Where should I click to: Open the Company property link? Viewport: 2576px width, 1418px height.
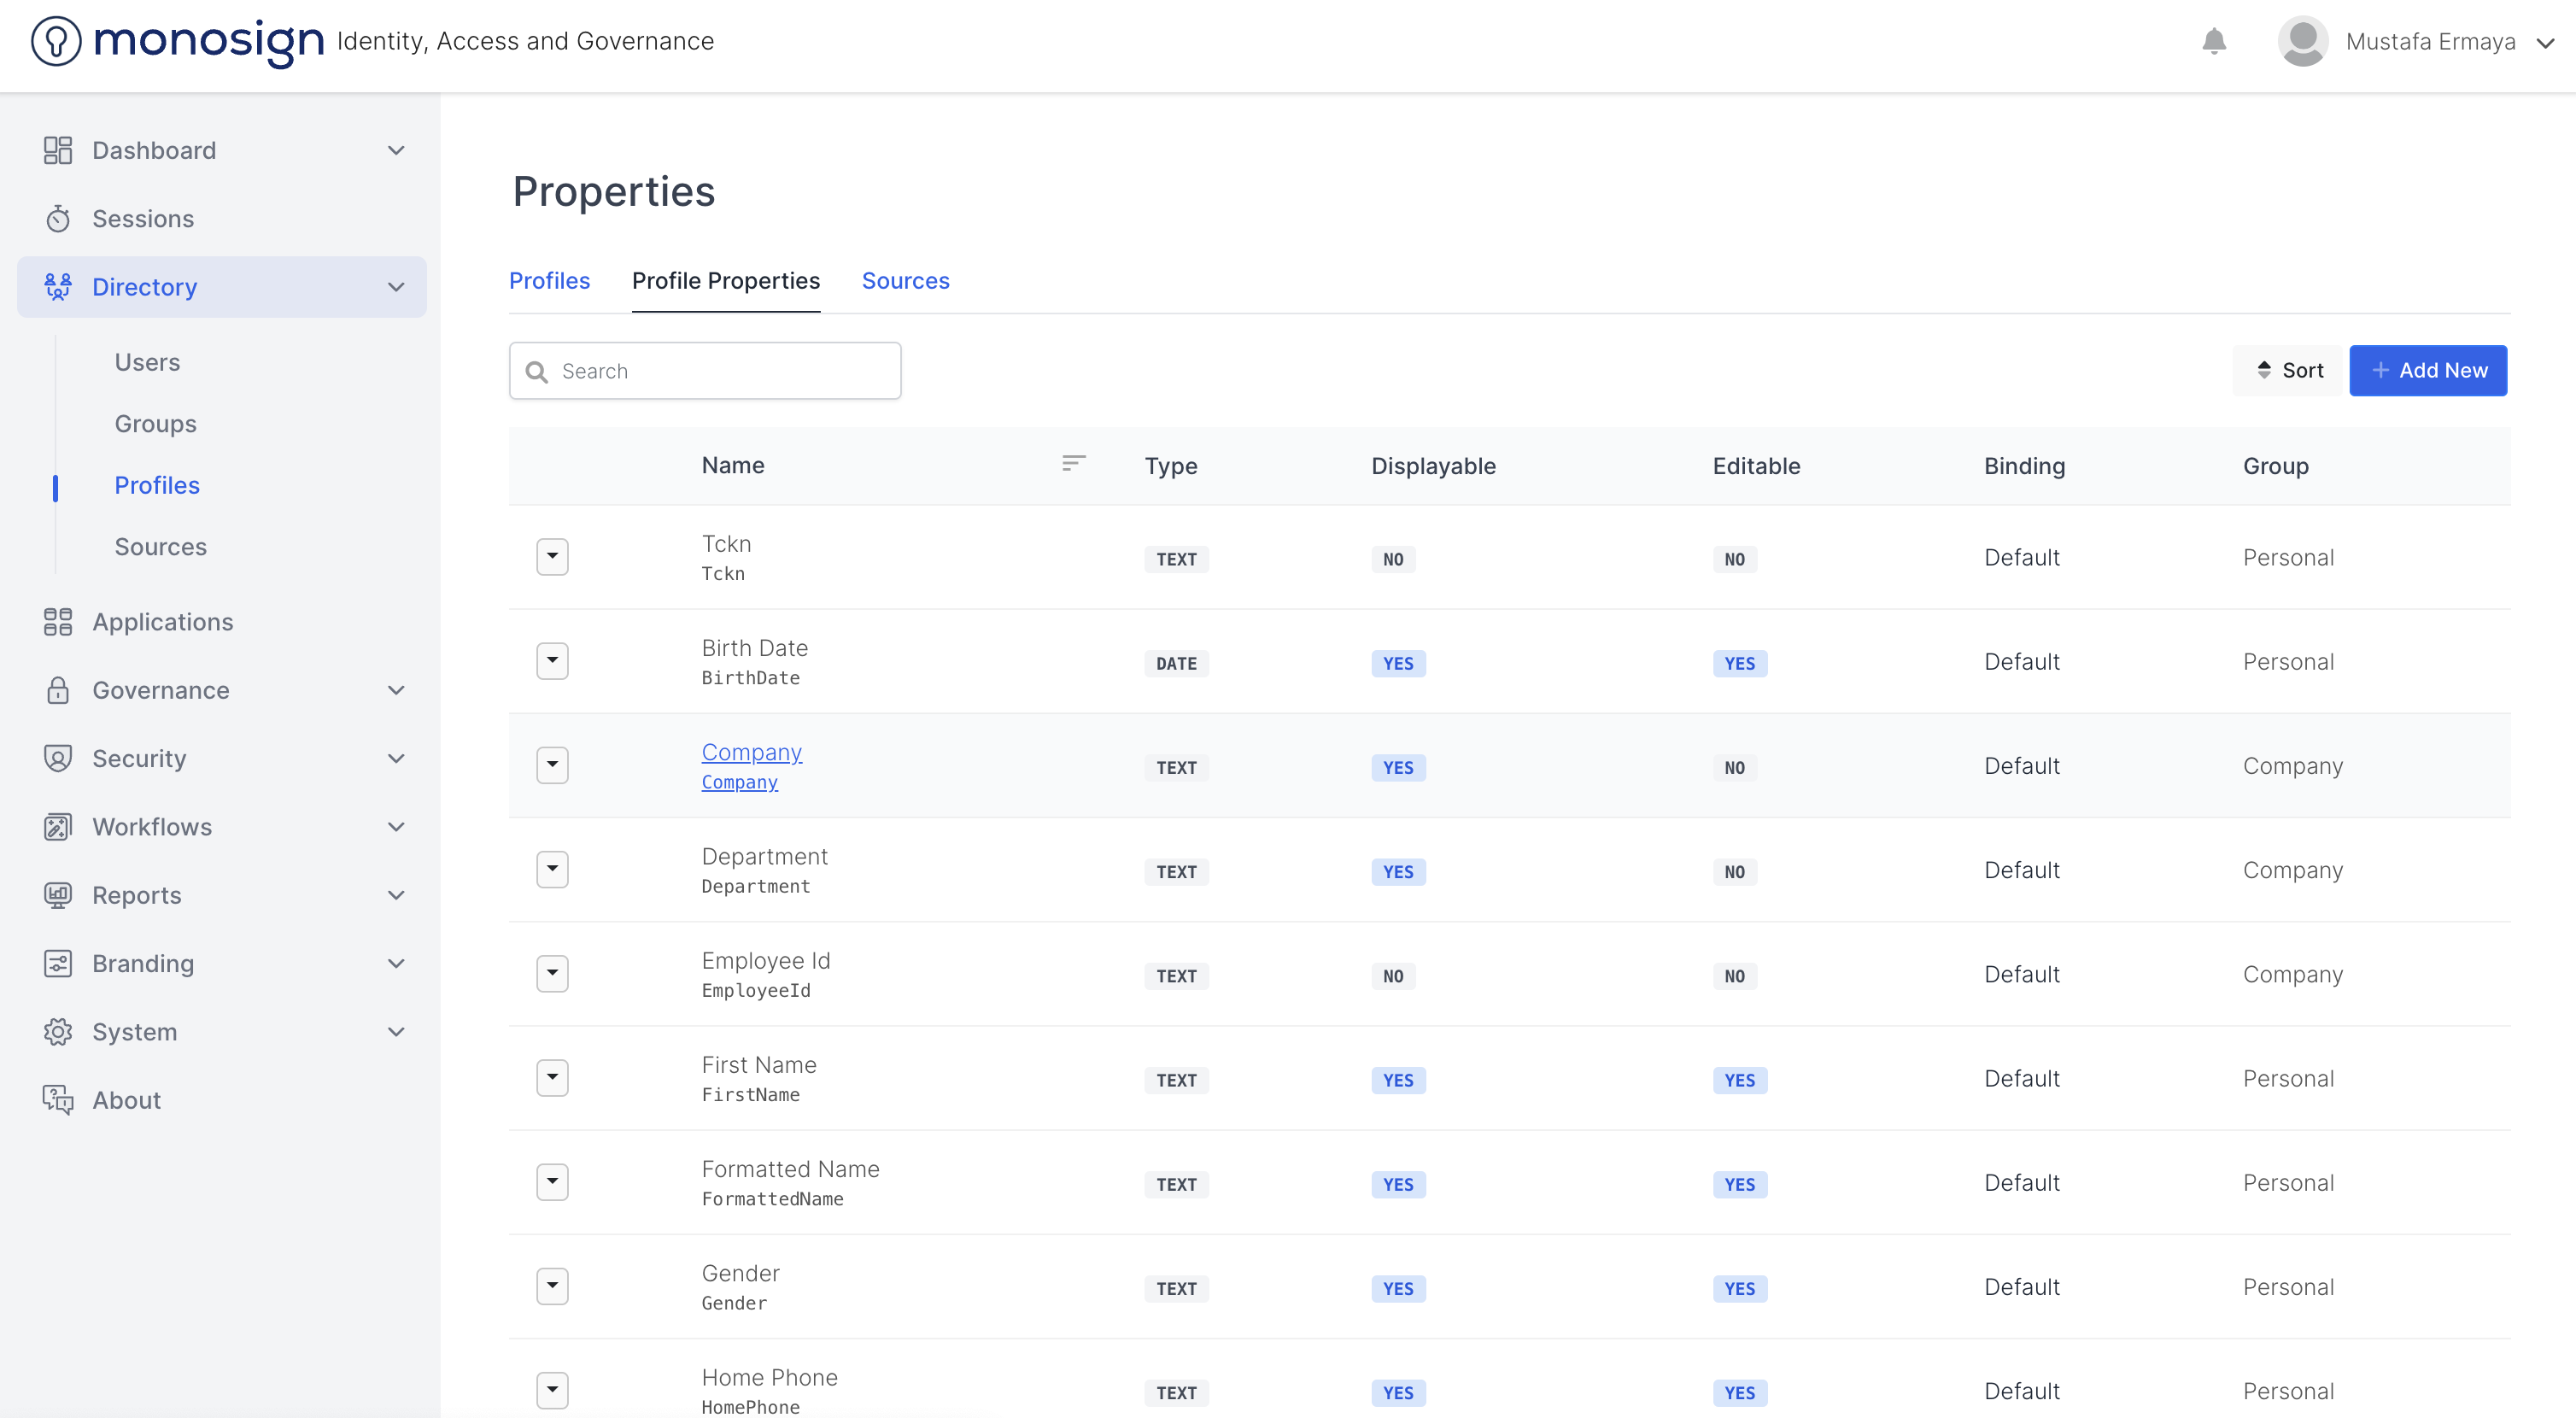(x=751, y=752)
